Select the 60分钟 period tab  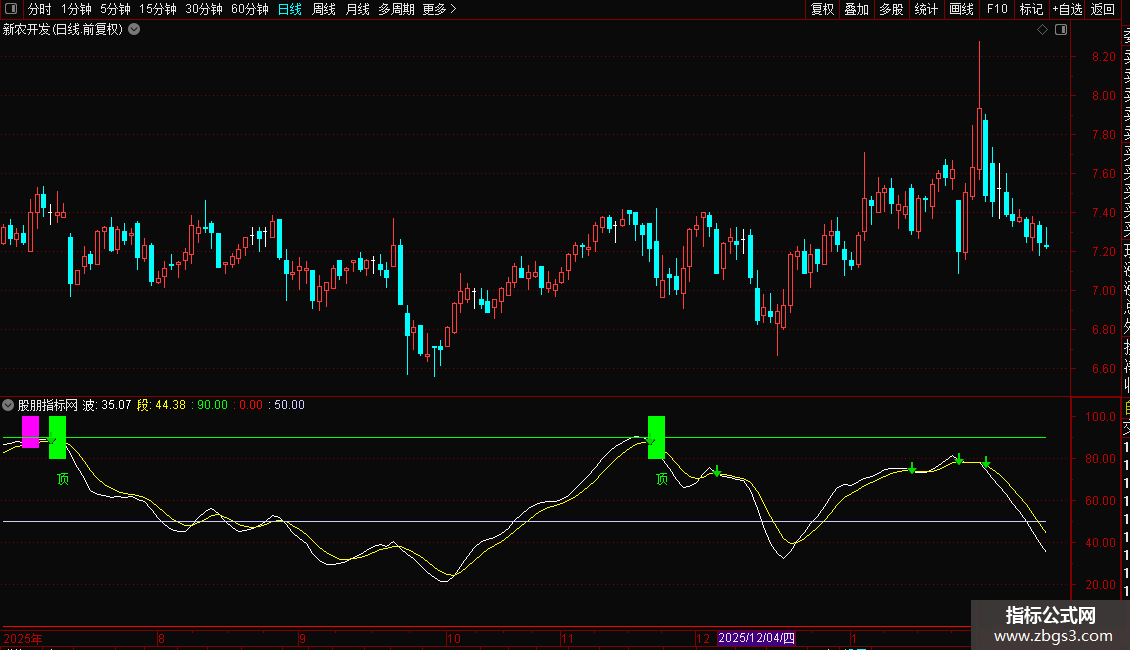point(250,9)
